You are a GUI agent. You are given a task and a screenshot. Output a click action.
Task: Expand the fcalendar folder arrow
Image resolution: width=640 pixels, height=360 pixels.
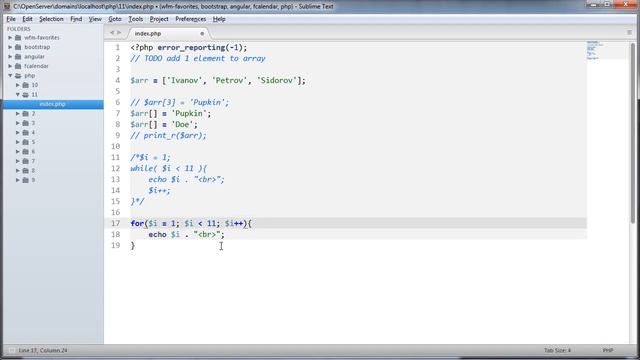pos(10,66)
